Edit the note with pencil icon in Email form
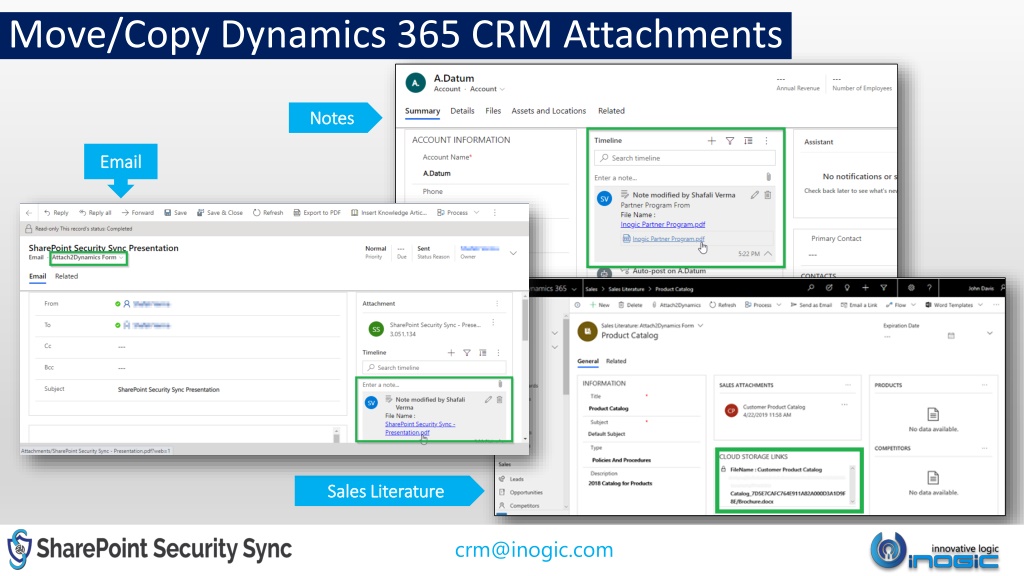The image size is (1024, 576). click(488, 400)
